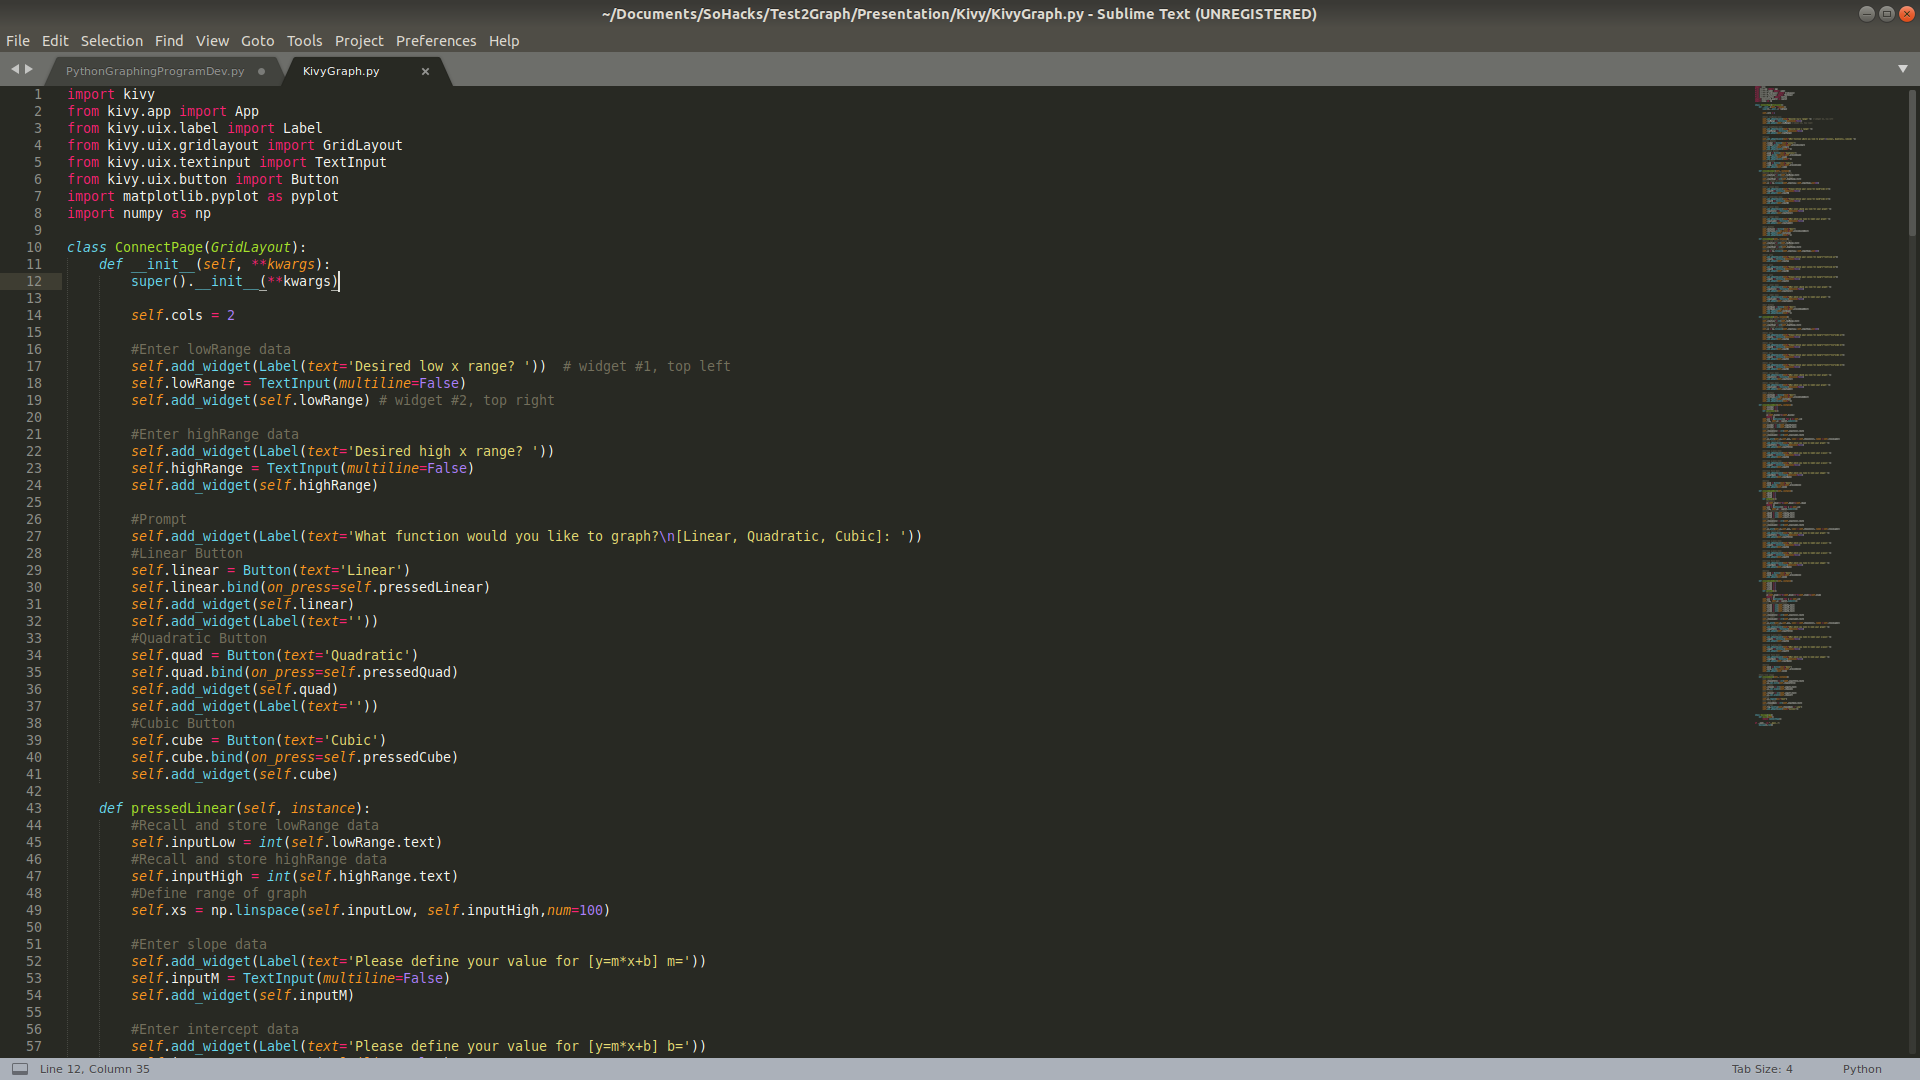The height and width of the screenshot is (1080, 1920).
Task: Toggle side bar icon in status bar
Action: (x=19, y=1069)
